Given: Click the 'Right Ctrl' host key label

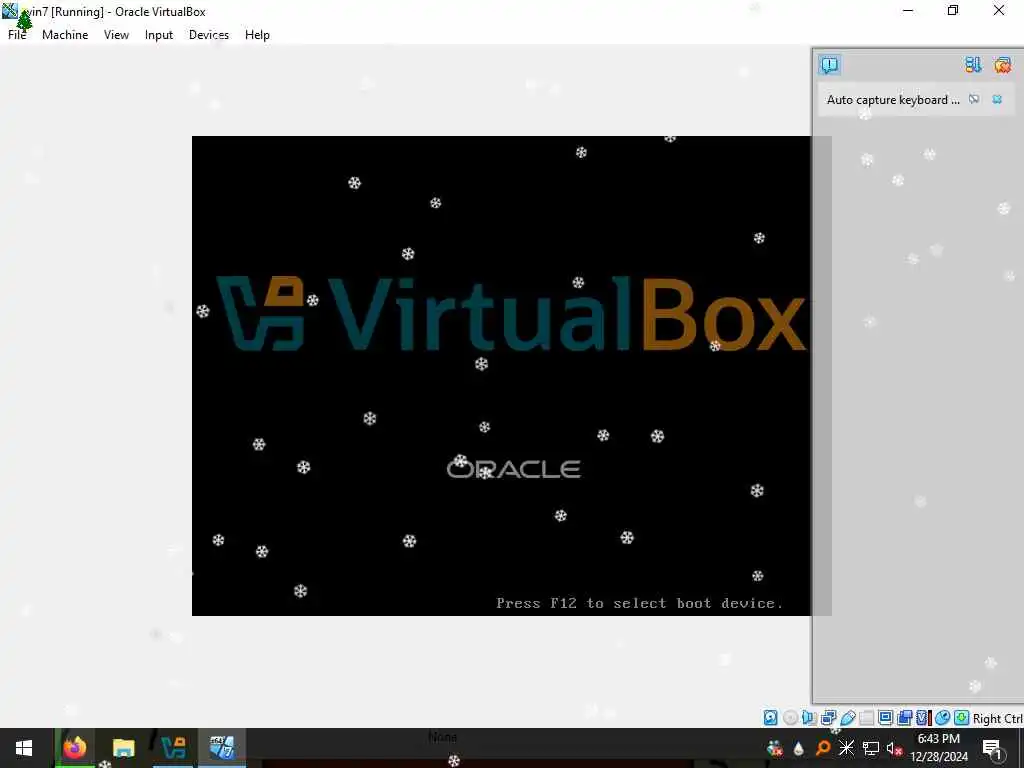Looking at the screenshot, I should (997, 718).
